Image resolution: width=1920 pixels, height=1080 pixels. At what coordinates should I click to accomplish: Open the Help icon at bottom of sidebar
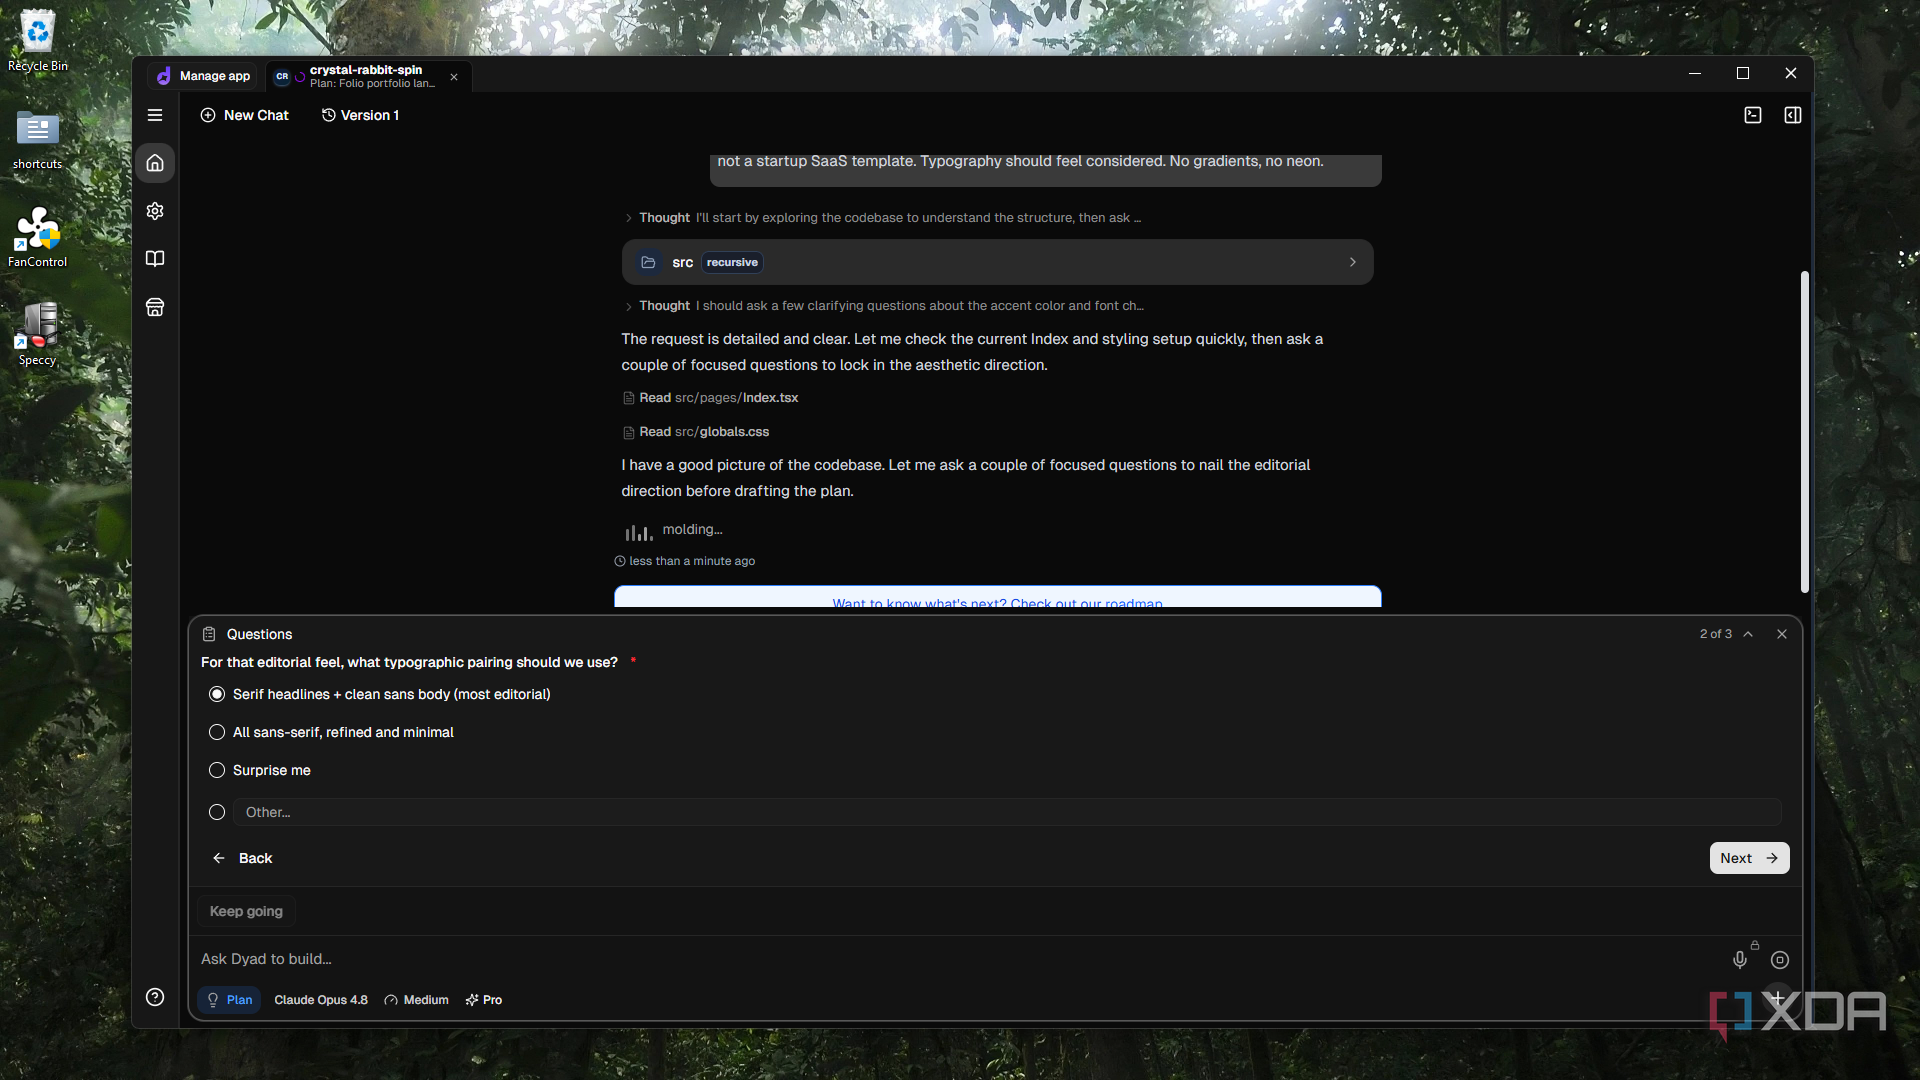click(x=155, y=997)
